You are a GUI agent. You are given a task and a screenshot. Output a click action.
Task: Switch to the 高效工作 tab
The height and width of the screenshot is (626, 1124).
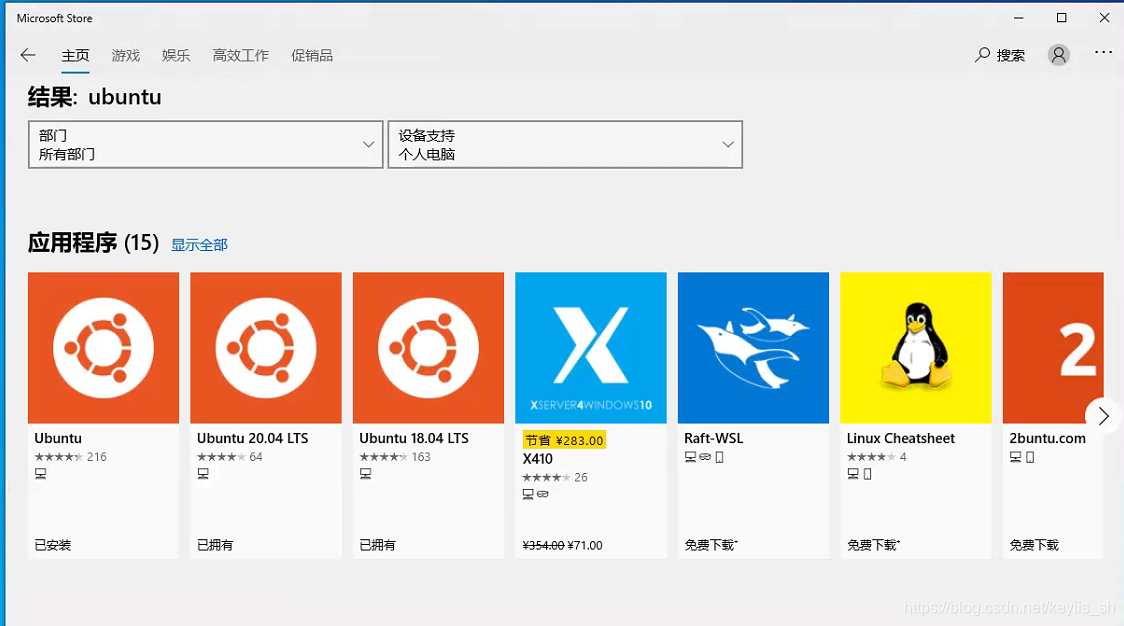click(x=240, y=55)
